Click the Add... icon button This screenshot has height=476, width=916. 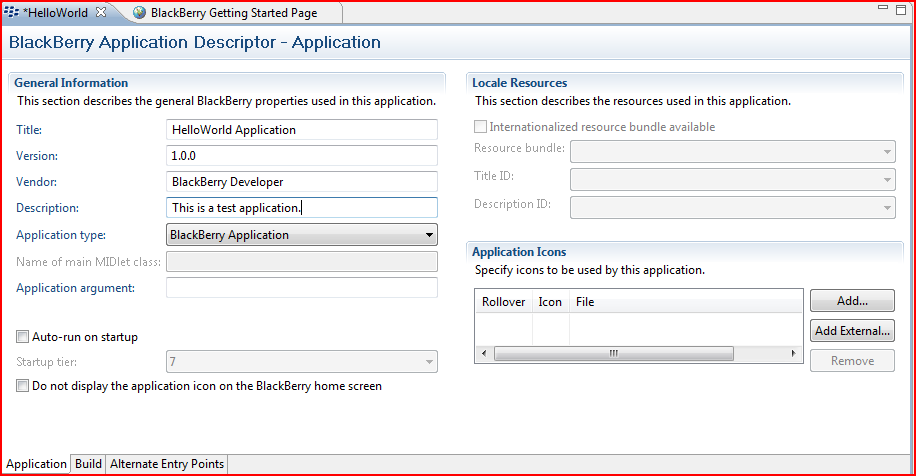[x=852, y=301]
